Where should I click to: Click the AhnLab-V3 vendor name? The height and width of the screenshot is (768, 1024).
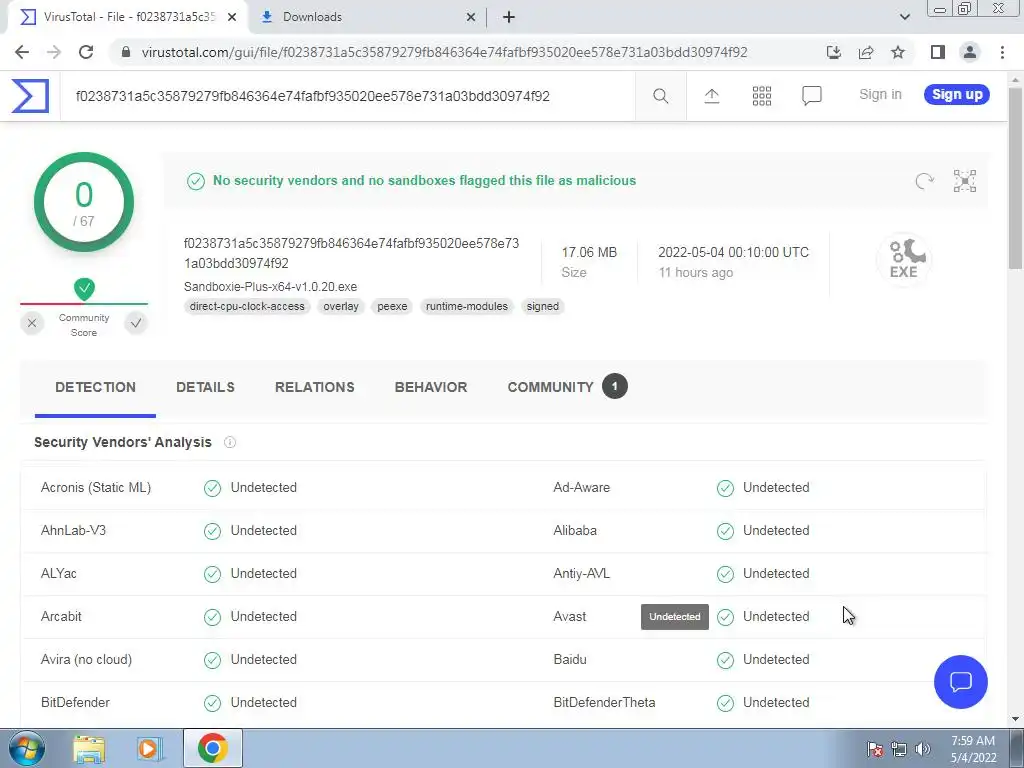pos(73,530)
